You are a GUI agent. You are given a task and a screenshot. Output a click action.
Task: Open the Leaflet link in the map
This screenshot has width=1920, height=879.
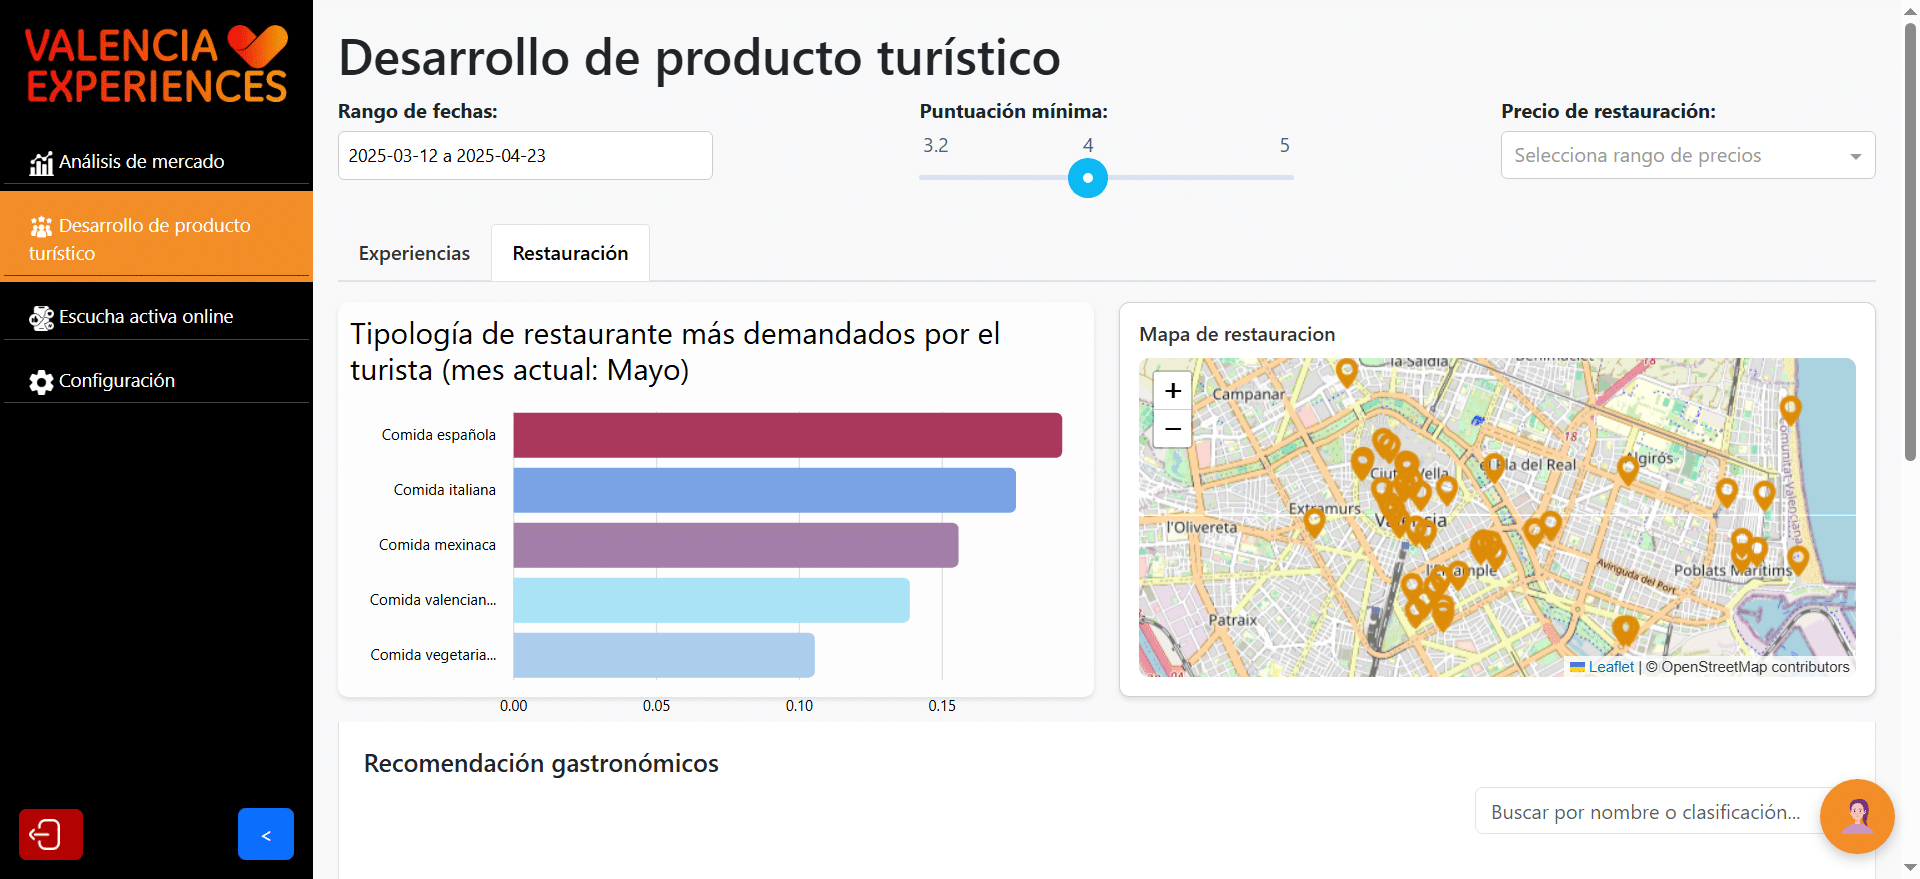pyautogui.click(x=1610, y=667)
